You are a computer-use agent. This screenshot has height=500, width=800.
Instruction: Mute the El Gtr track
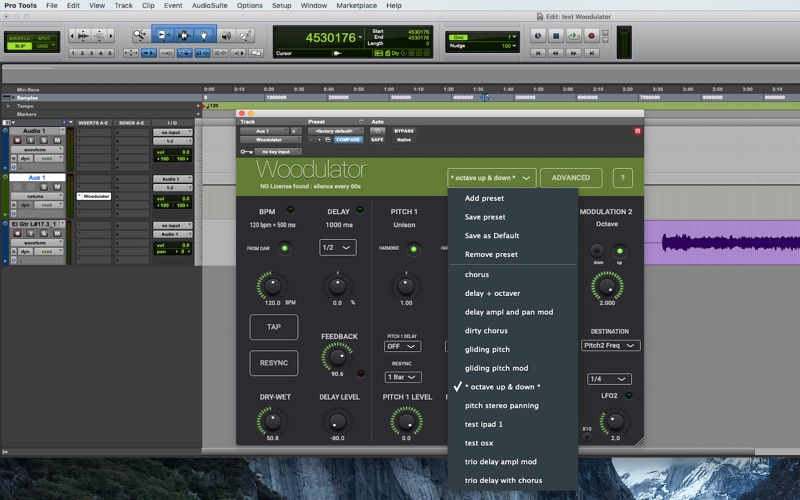[x=57, y=233]
